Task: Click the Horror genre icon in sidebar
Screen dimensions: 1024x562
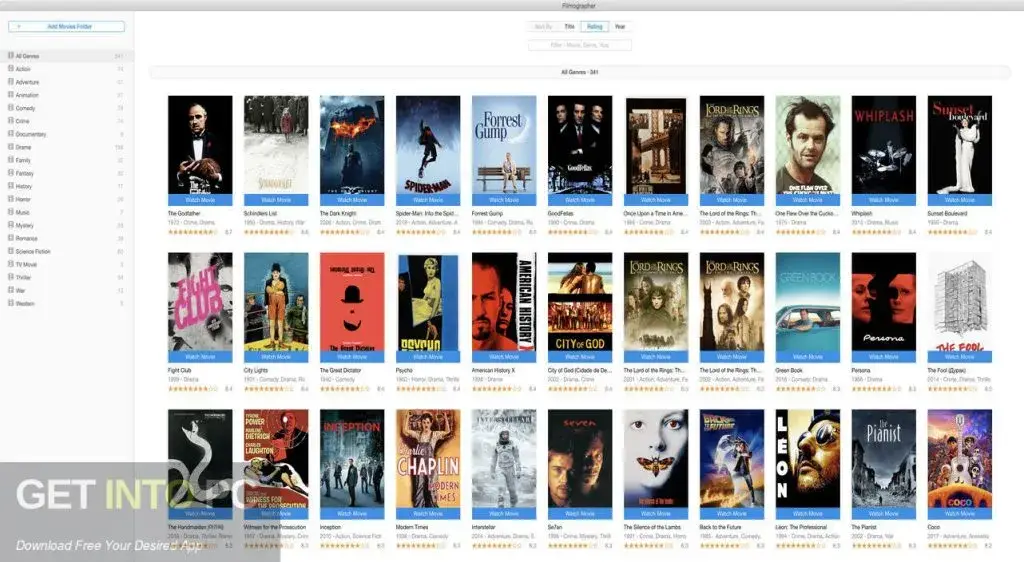Action: click(x=10, y=199)
